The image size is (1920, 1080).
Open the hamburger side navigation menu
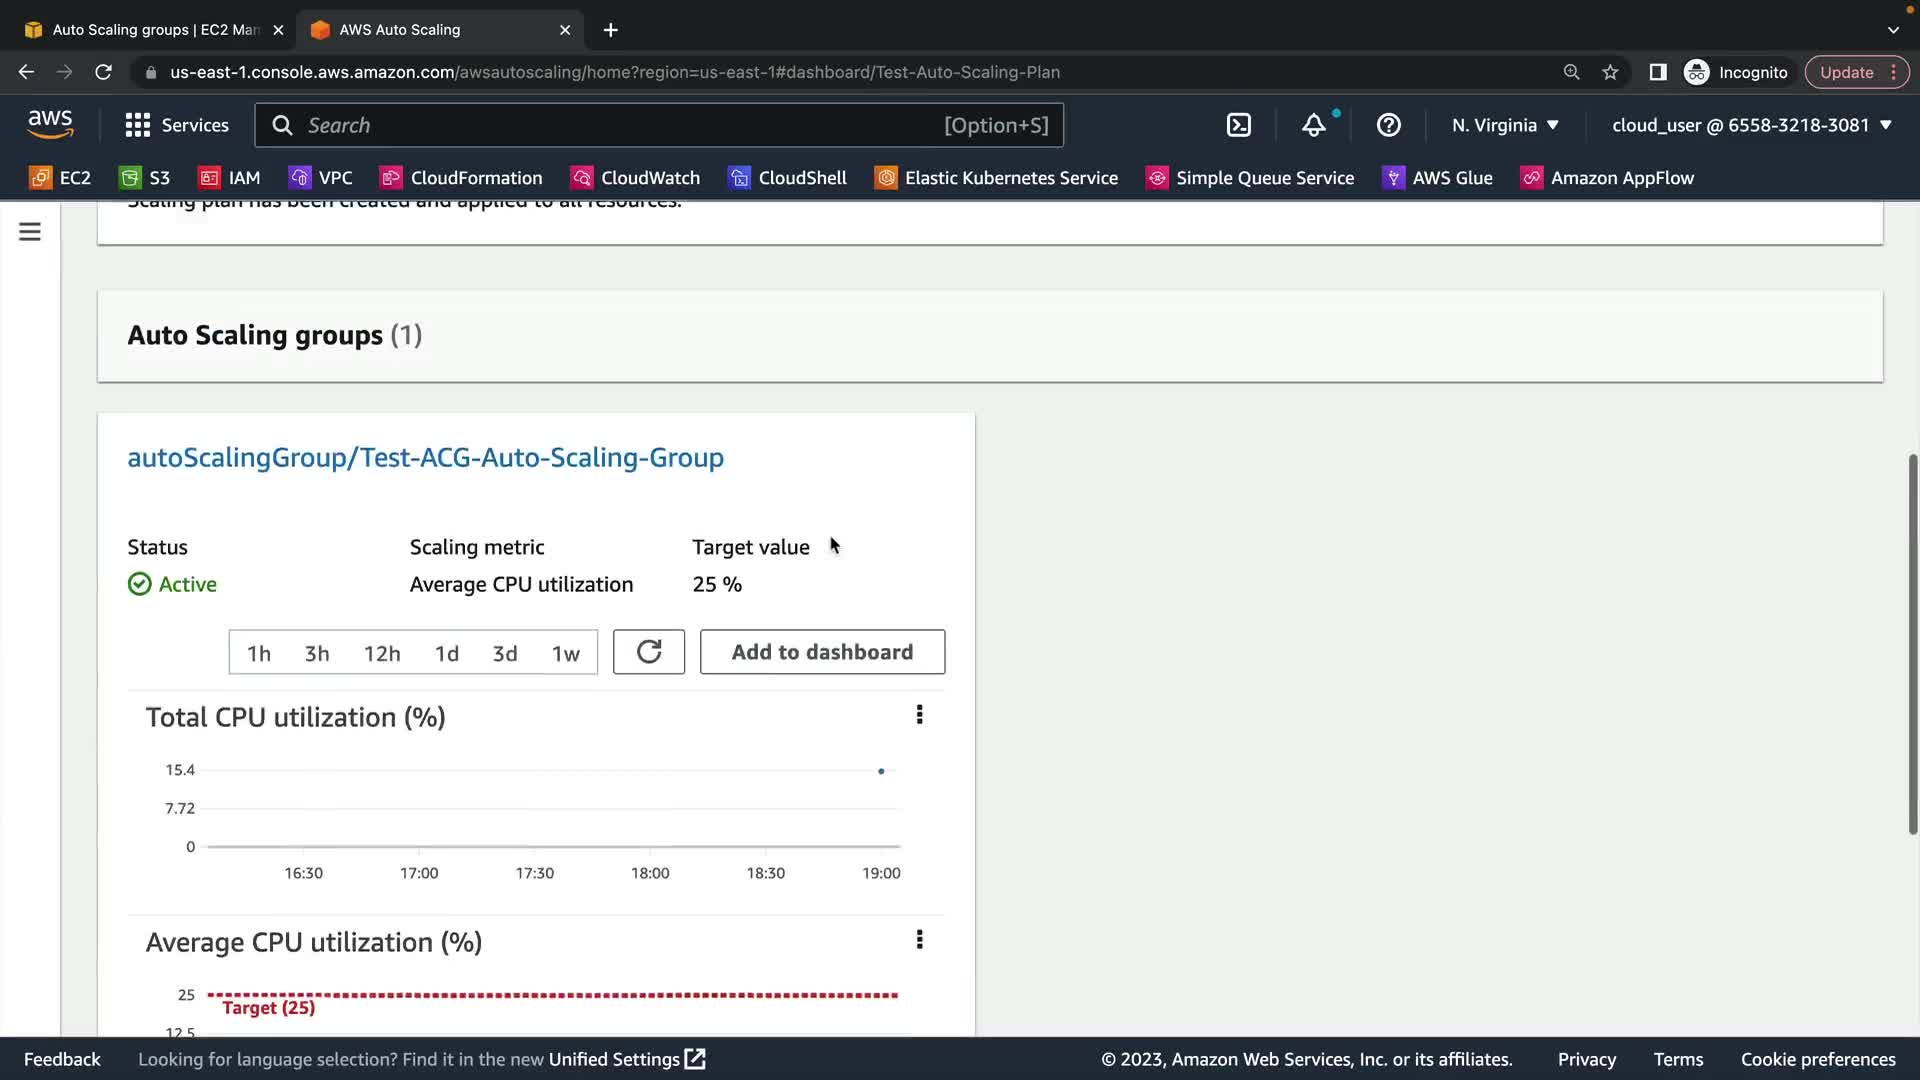pyautogui.click(x=30, y=232)
